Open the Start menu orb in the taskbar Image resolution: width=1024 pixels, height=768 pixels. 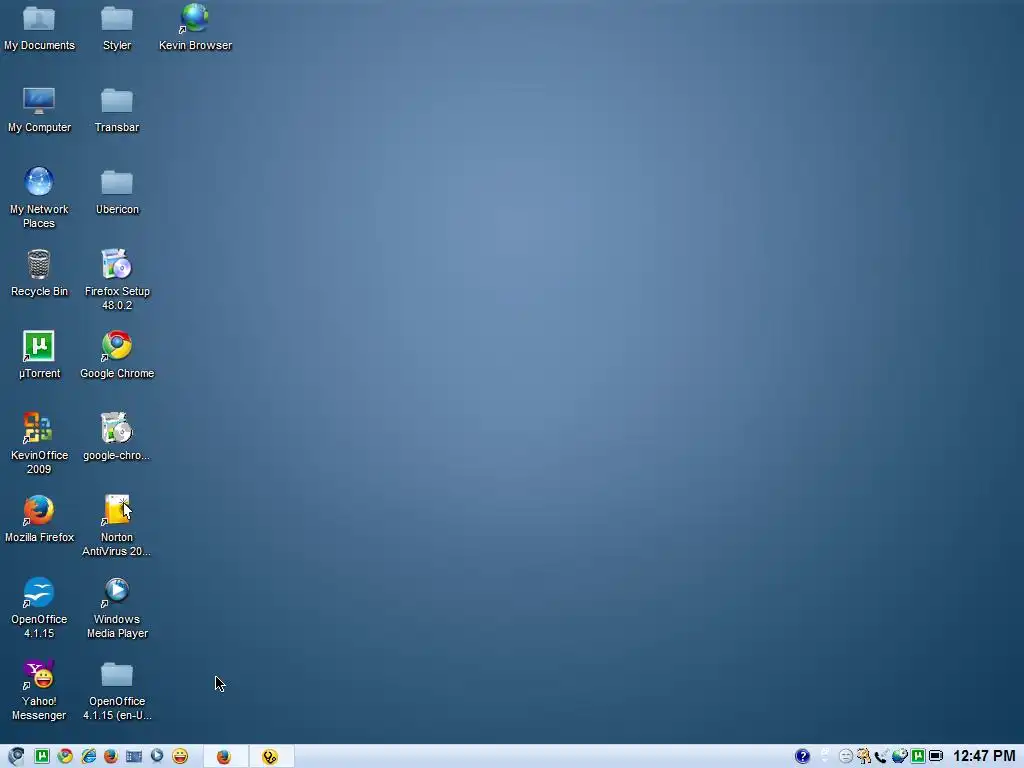tap(16, 756)
